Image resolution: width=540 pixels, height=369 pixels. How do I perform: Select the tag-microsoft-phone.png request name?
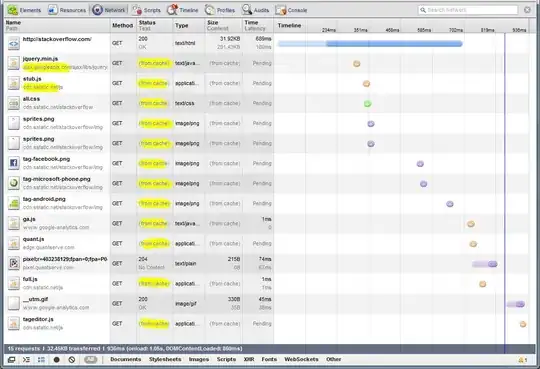tap(56, 179)
